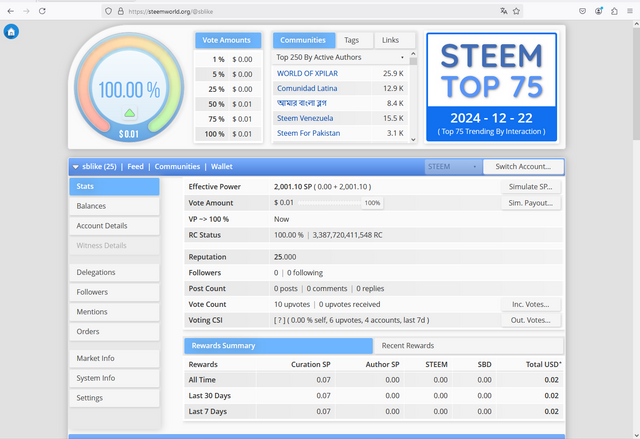The height and width of the screenshot is (439, 640).
Task: Select the Vote Amounts header tab
Action: tap(227, 40)
